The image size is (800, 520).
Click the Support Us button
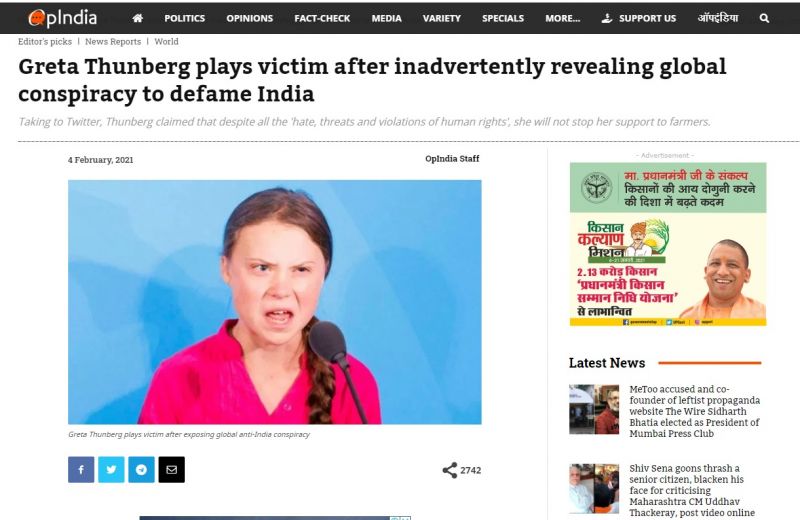639,18
